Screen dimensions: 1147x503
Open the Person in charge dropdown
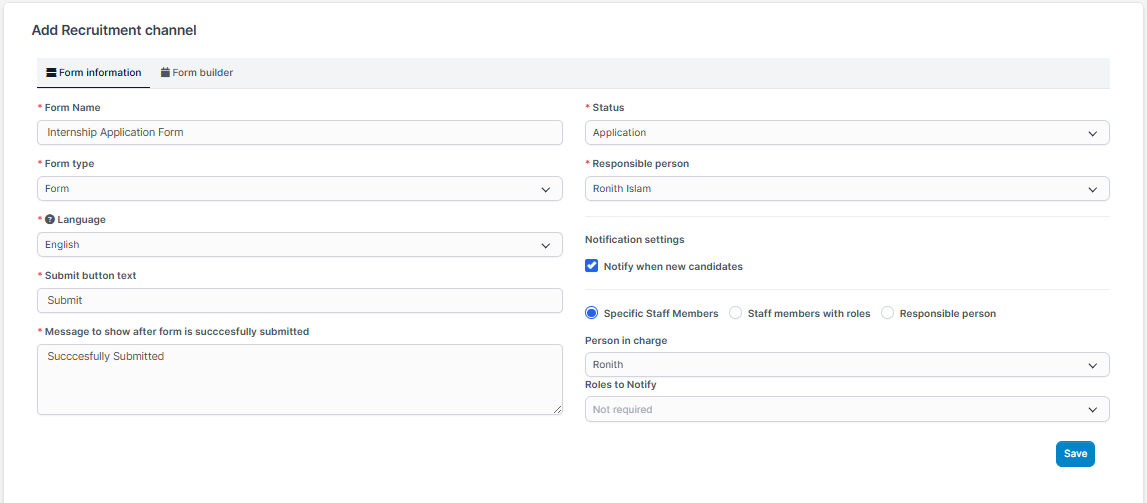click(846, 365)
